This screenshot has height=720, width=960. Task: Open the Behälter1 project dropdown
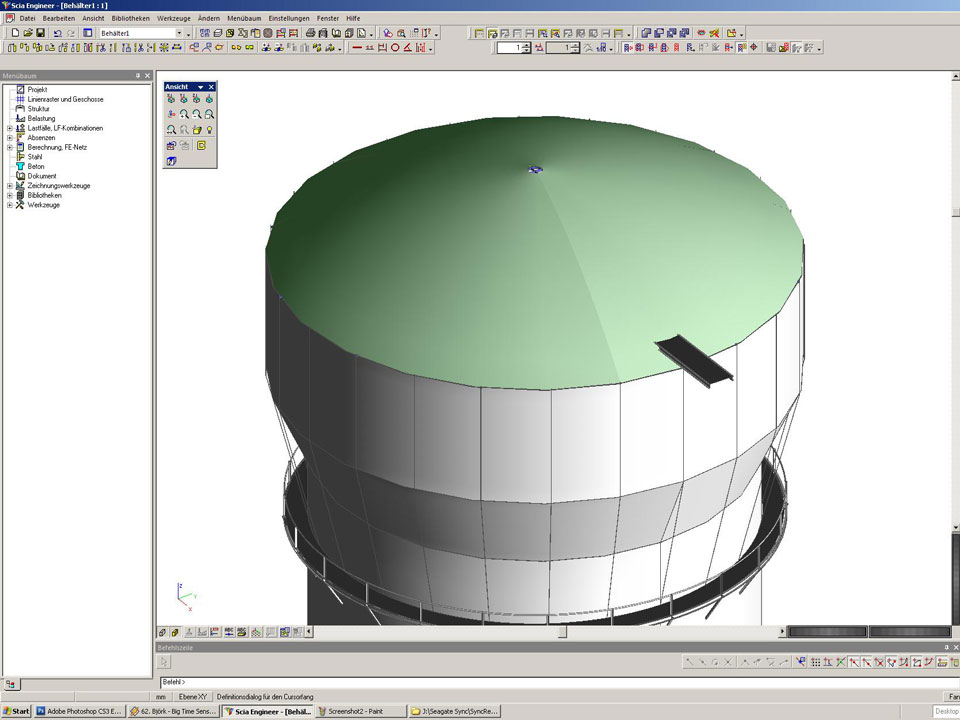coord(179,33)
